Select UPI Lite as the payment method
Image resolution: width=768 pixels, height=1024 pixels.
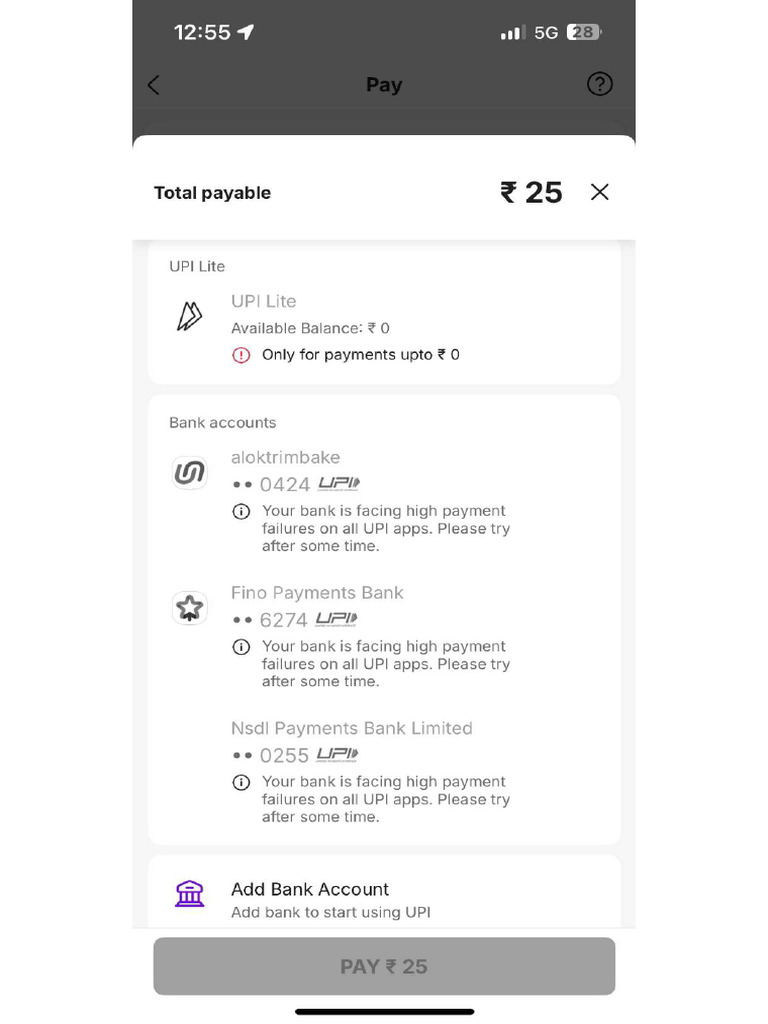pos(264,301)
